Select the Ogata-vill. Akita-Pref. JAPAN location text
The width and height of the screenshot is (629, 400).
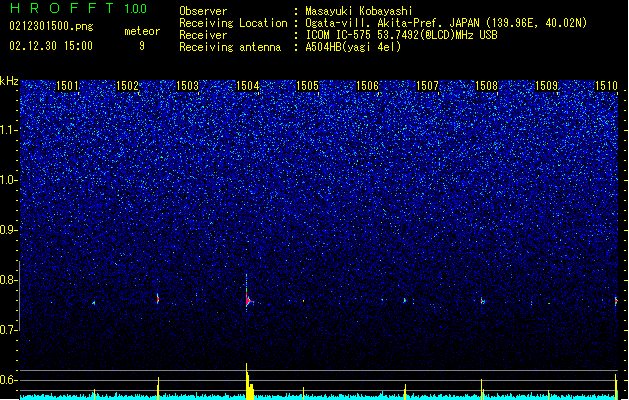coord(446,23)
